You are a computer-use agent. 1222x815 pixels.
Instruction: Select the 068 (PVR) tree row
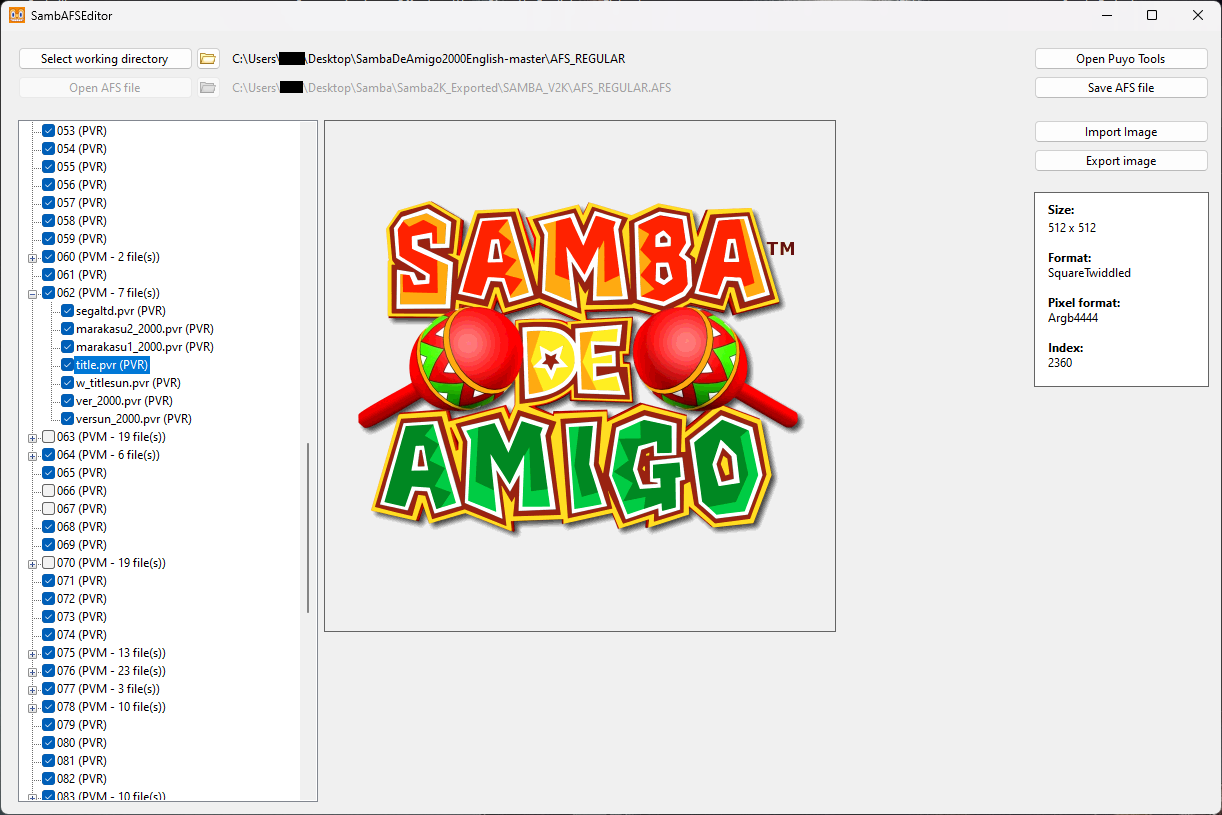tap(82, 527)
